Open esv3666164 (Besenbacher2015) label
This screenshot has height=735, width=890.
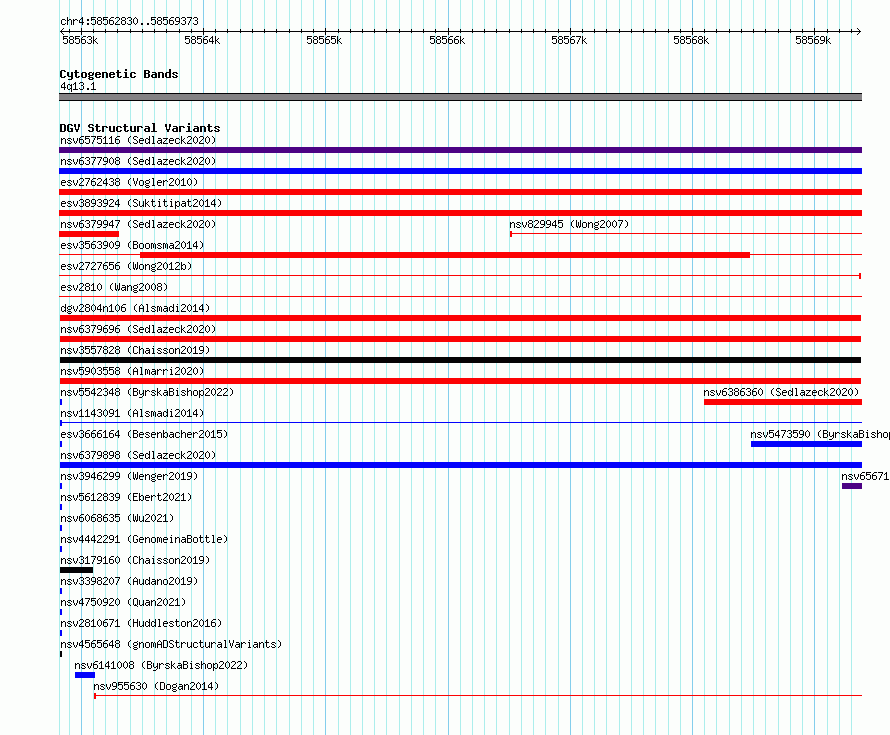coord(144,434)
